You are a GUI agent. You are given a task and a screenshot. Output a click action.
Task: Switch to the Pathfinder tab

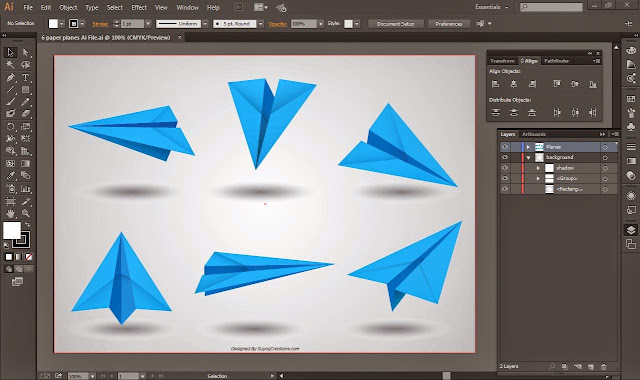tap(556, 61)
